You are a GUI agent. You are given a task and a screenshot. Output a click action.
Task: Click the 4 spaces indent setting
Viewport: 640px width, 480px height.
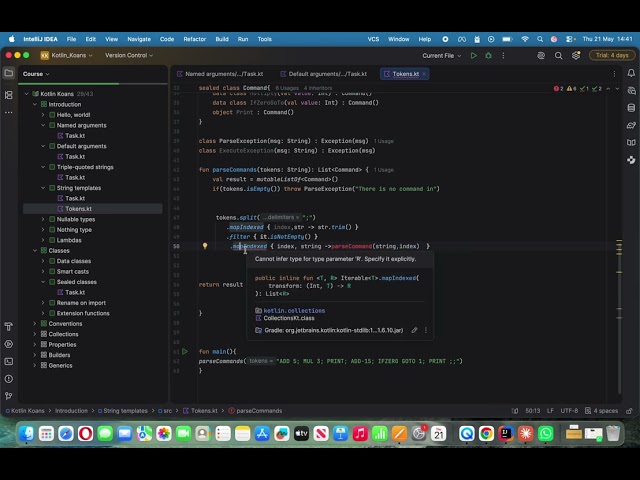click(601, 411)
